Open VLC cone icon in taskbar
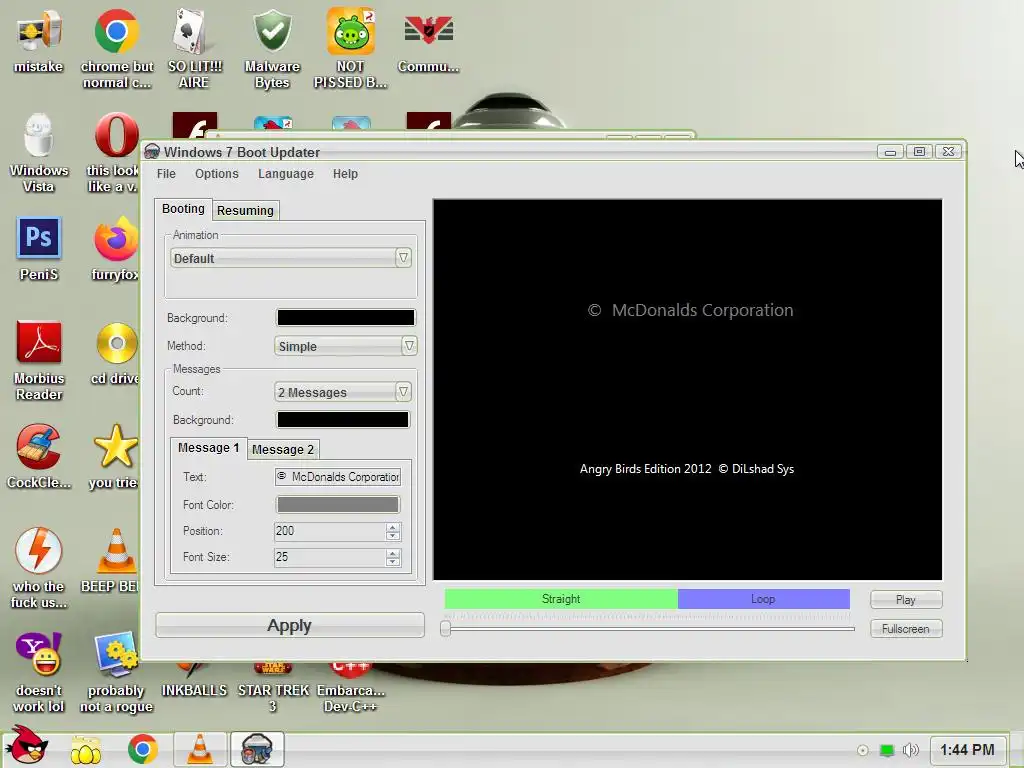This screenshot has width=1024, height=768. 200,749
